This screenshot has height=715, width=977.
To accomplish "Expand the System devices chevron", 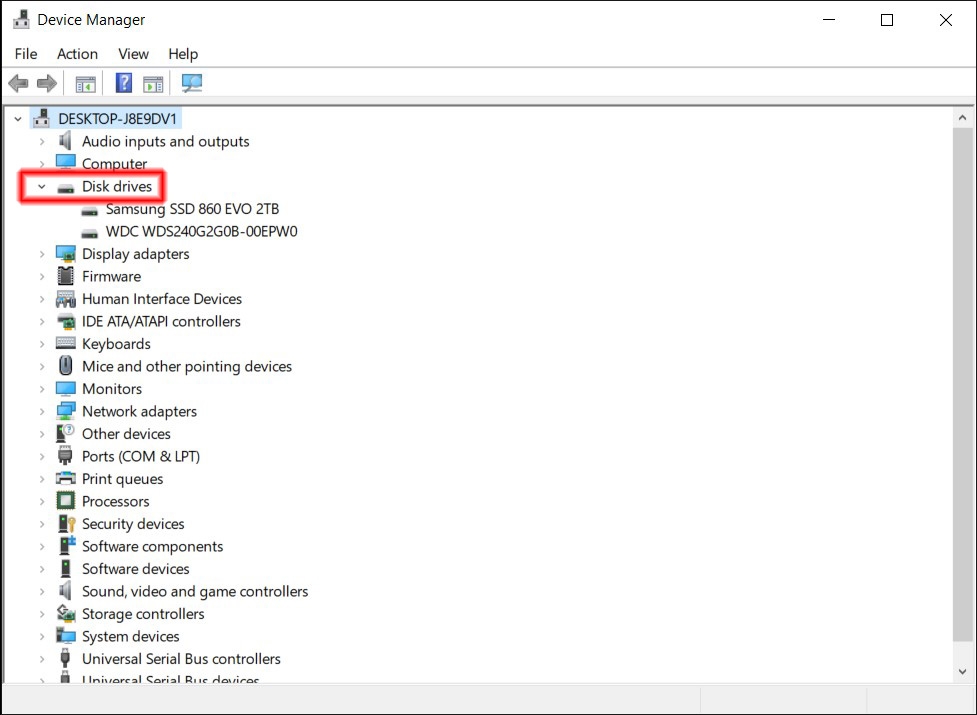I will tap(42, 637).
